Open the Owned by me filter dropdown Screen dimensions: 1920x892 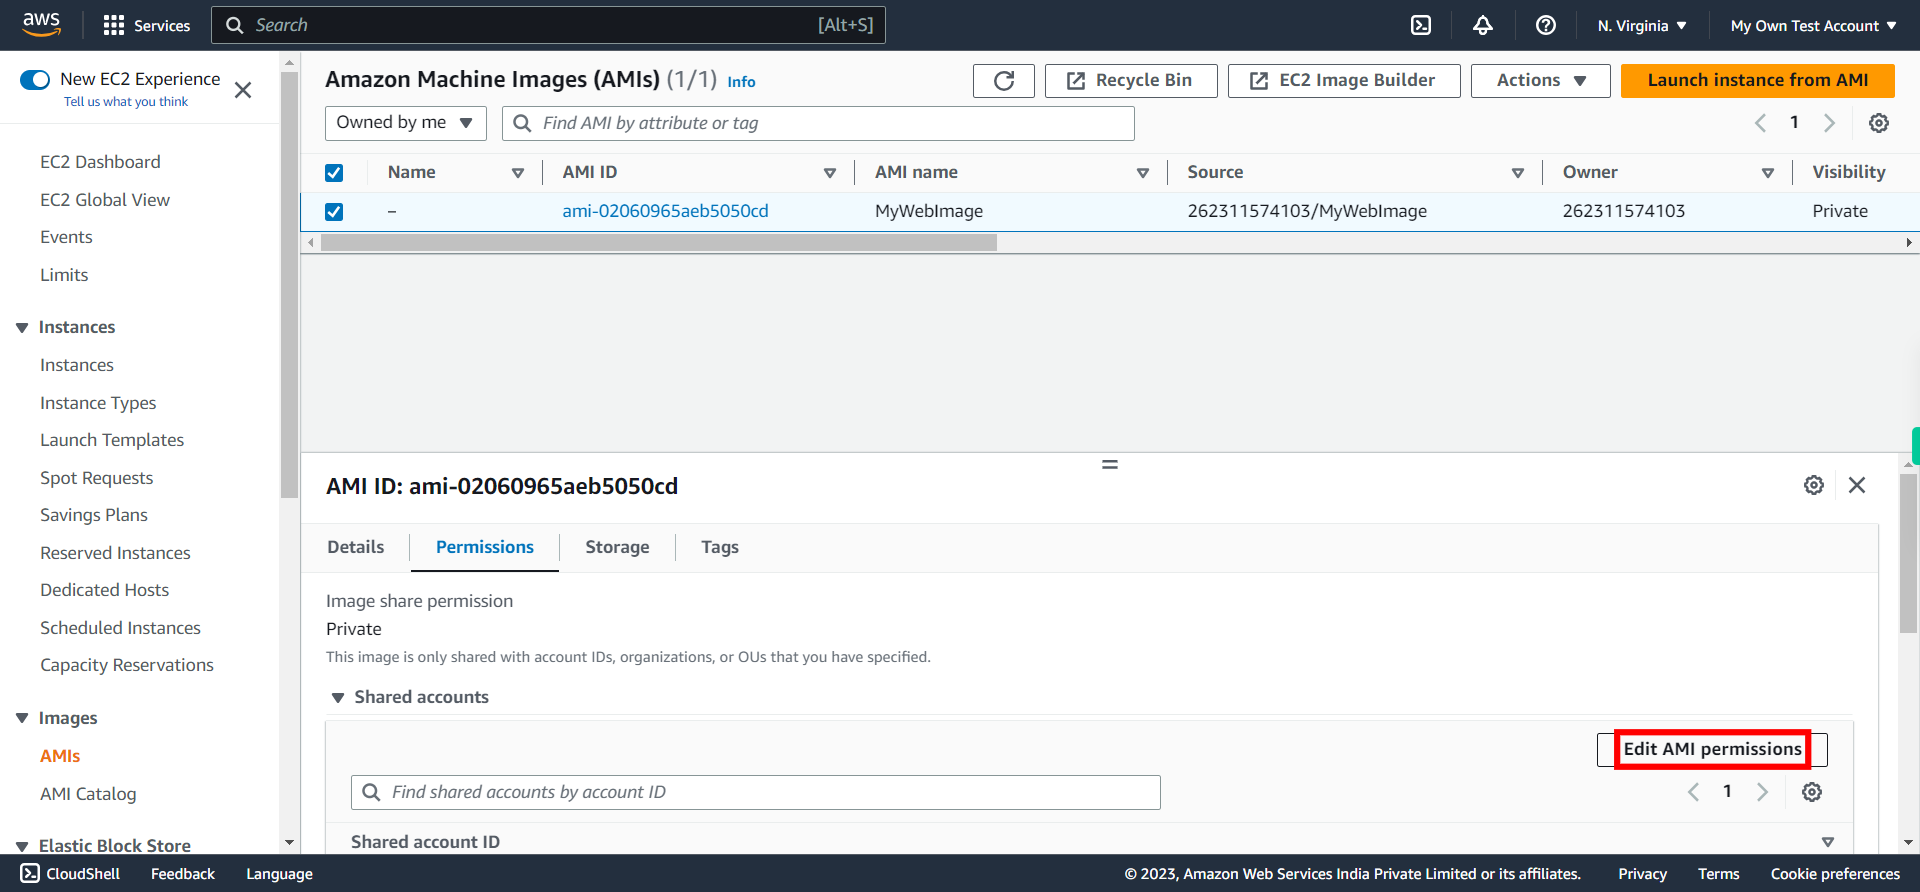coord(405,123)
